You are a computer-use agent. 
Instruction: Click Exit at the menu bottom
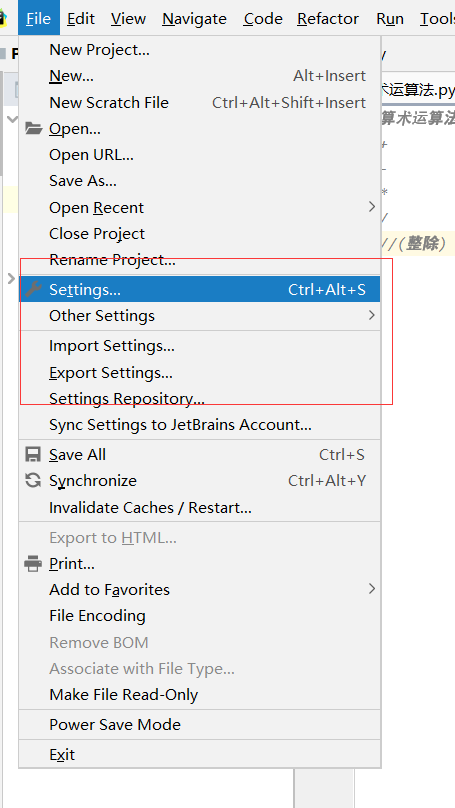[200, 755]
